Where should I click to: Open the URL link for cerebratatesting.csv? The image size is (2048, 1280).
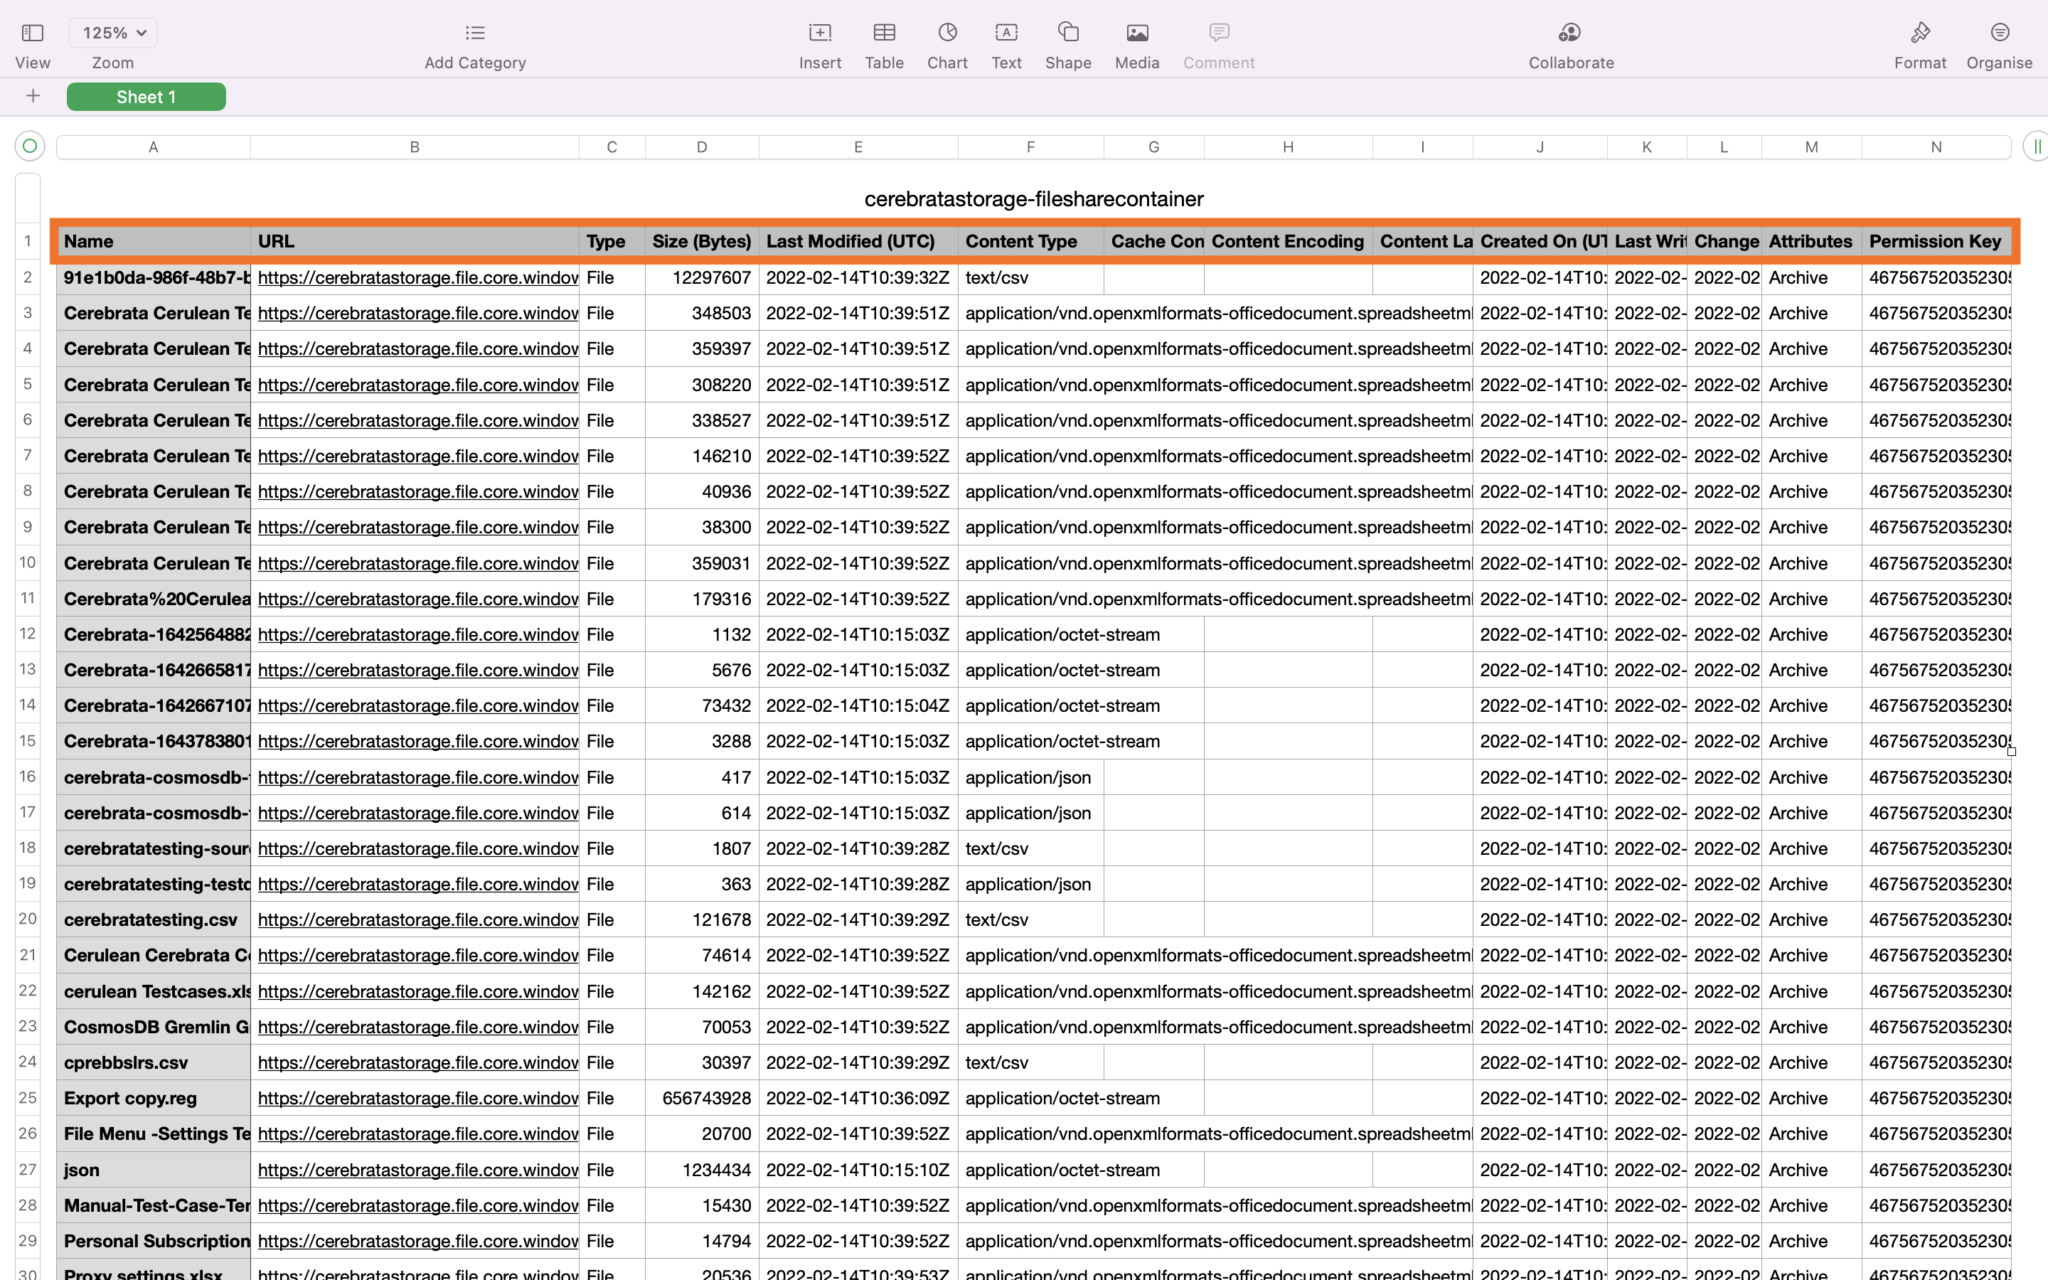coord(418,920)
